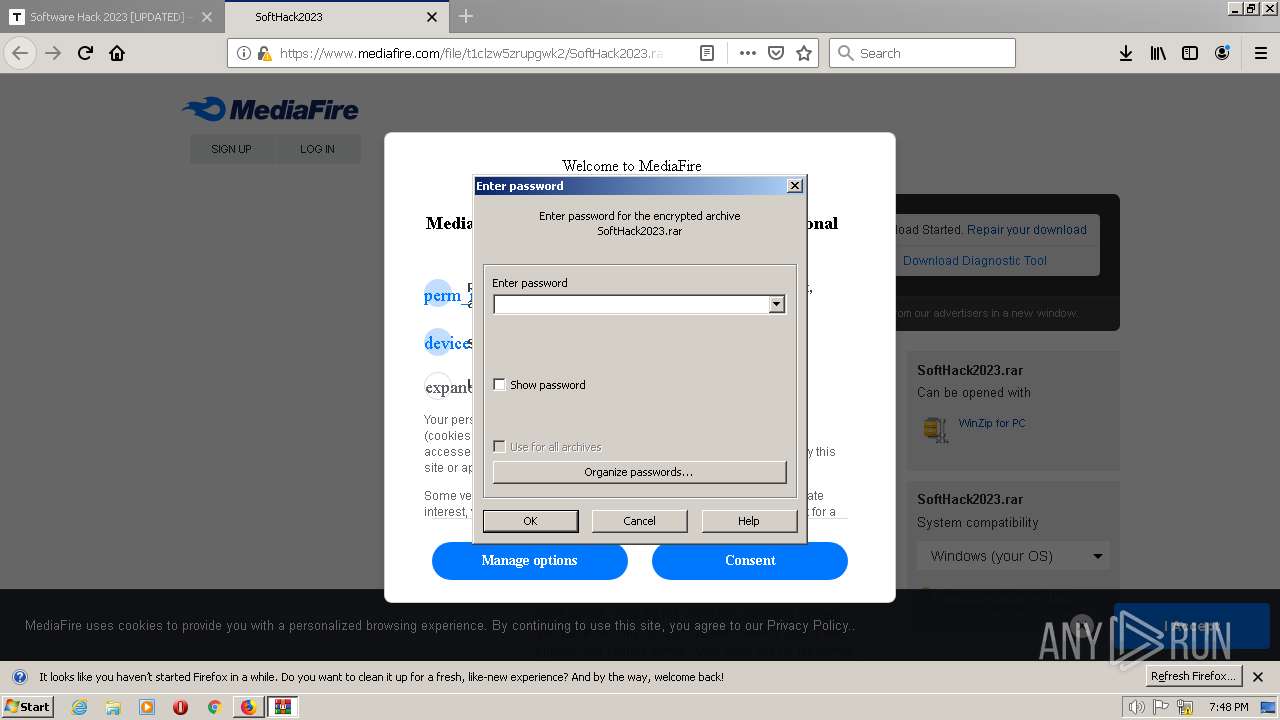Open Windows Start menu

(x=27, y=706)
